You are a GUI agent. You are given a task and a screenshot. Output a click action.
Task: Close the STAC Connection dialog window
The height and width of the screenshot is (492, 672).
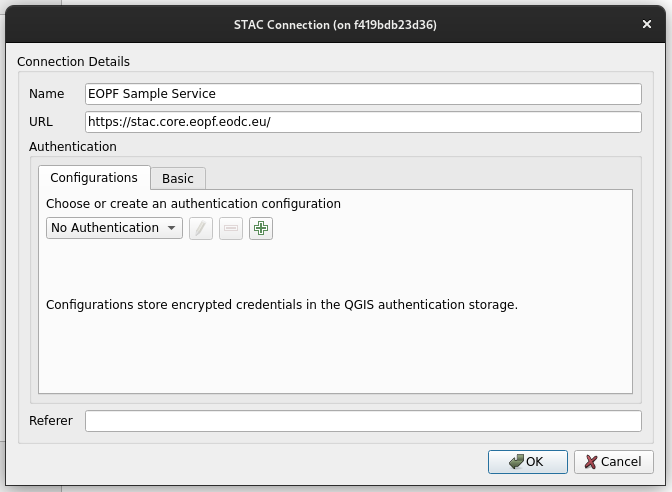(x=647, y=23)
